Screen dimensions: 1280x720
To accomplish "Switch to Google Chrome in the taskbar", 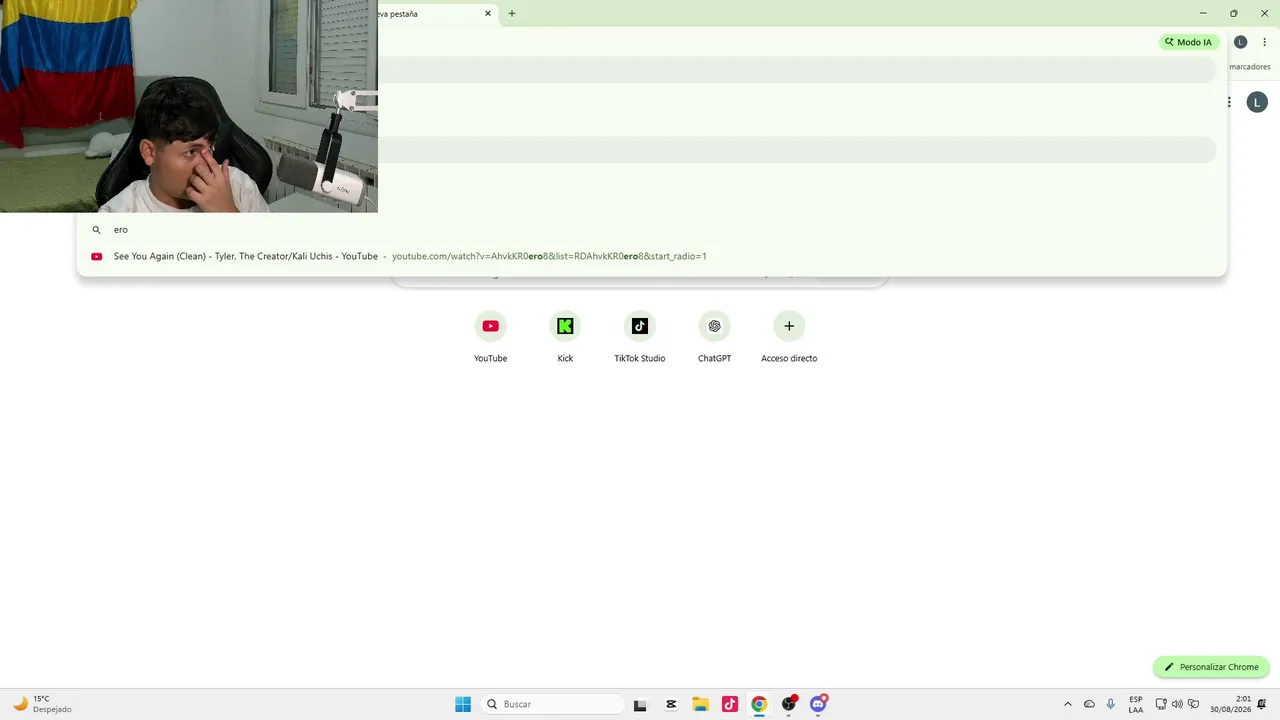I will pyautogui.click(x=759, y=704).
